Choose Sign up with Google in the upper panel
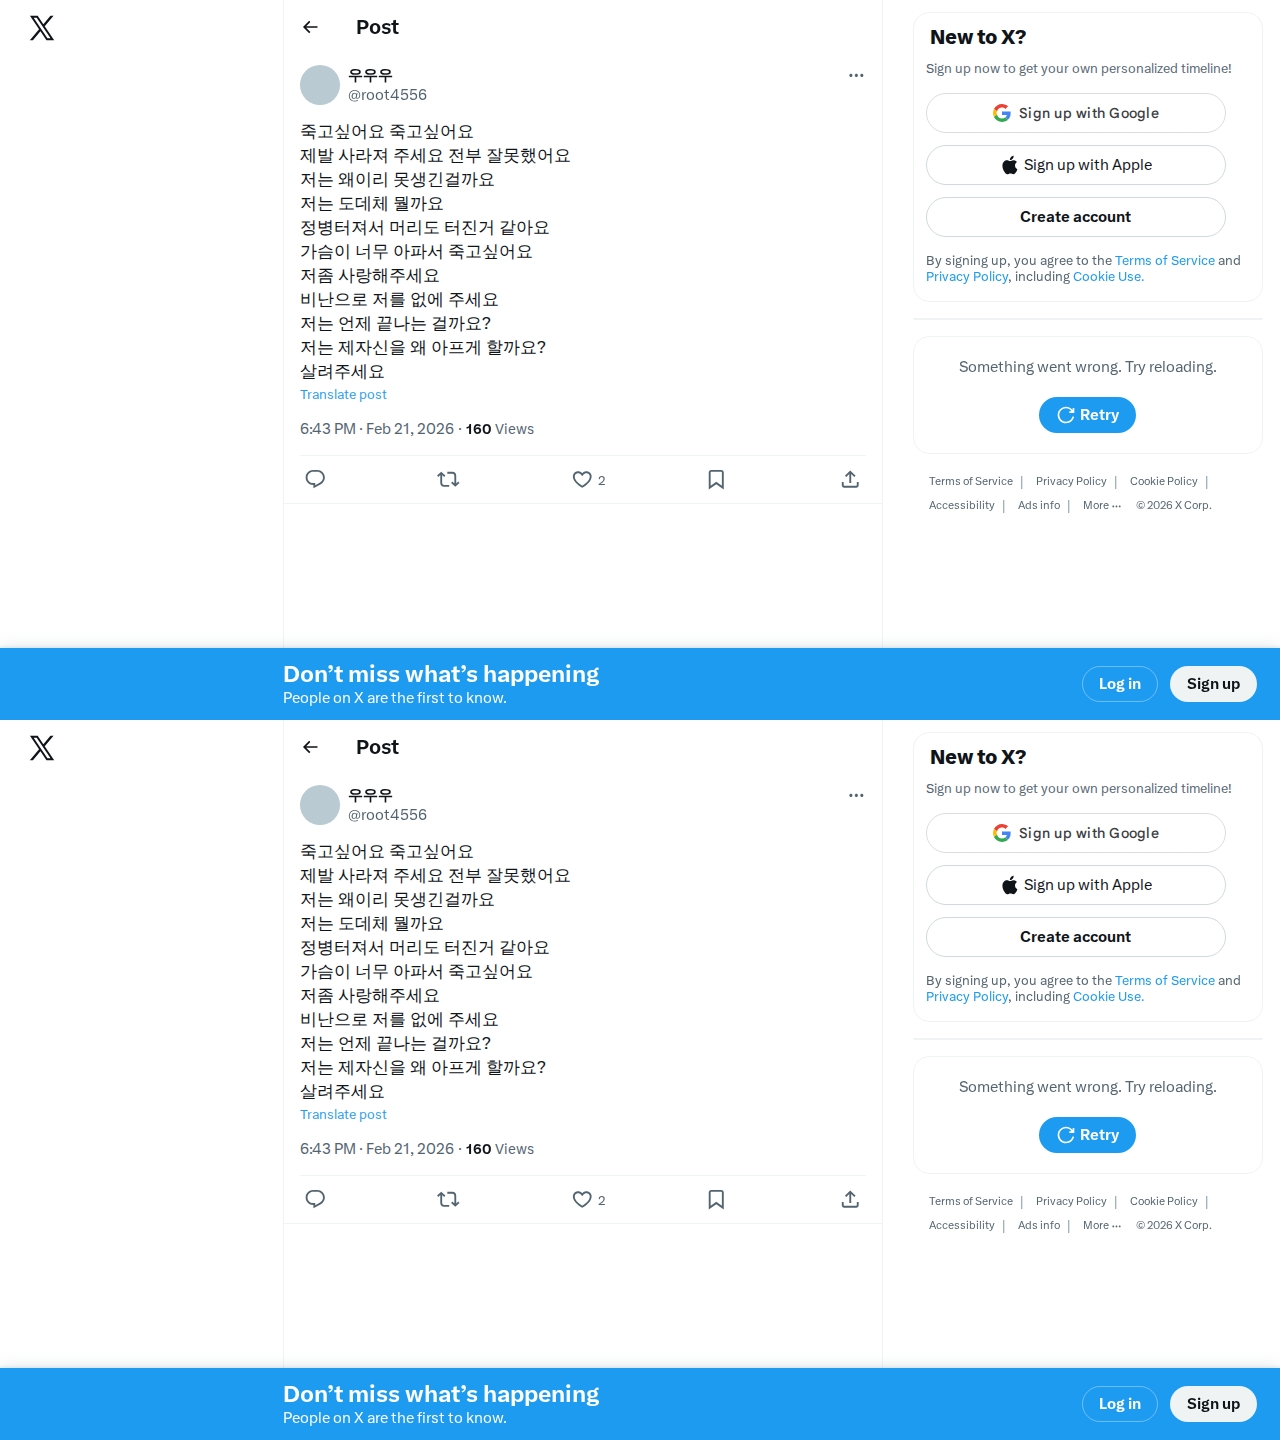The width and height of the screenshot is (1280, 1440). click(x=1076, y=113)
